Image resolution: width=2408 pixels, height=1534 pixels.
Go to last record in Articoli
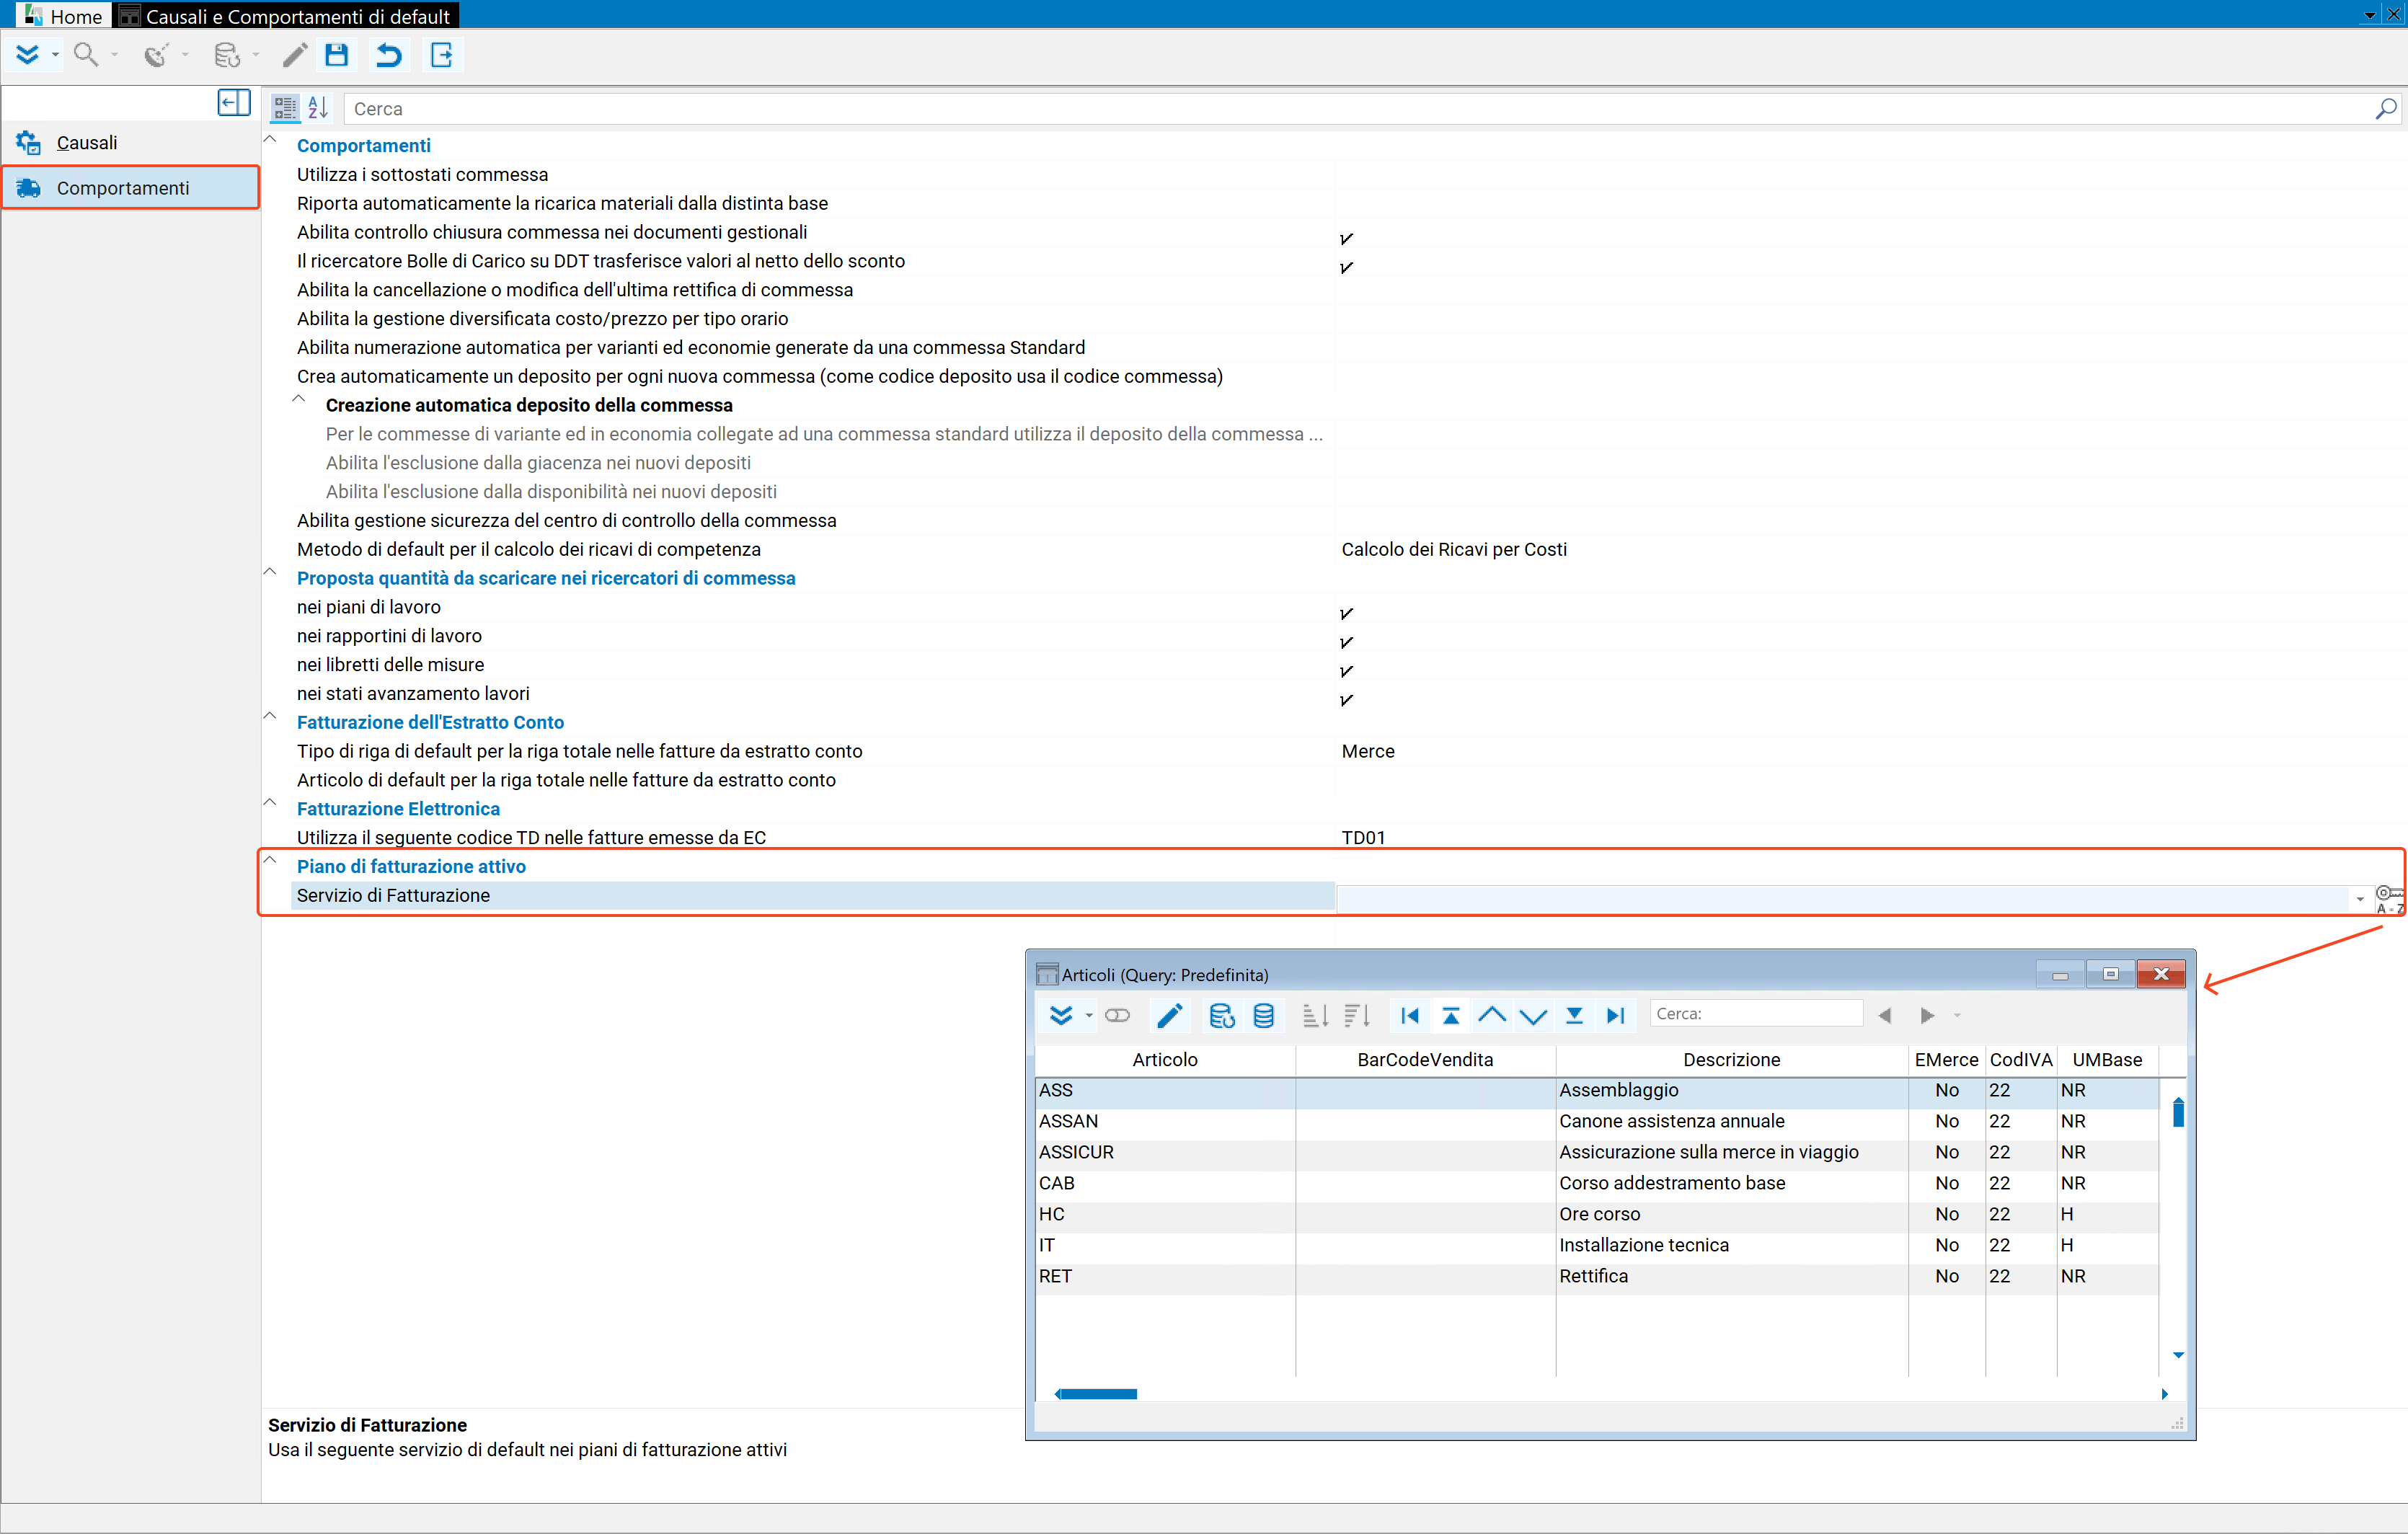[1615, 1015]
